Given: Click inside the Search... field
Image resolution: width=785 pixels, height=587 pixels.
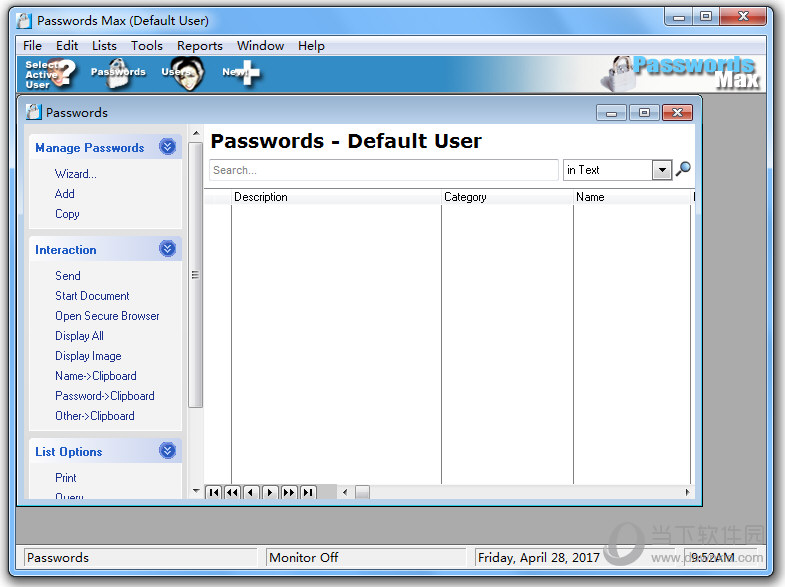Looking at the screenshot, I should (383, 170).
